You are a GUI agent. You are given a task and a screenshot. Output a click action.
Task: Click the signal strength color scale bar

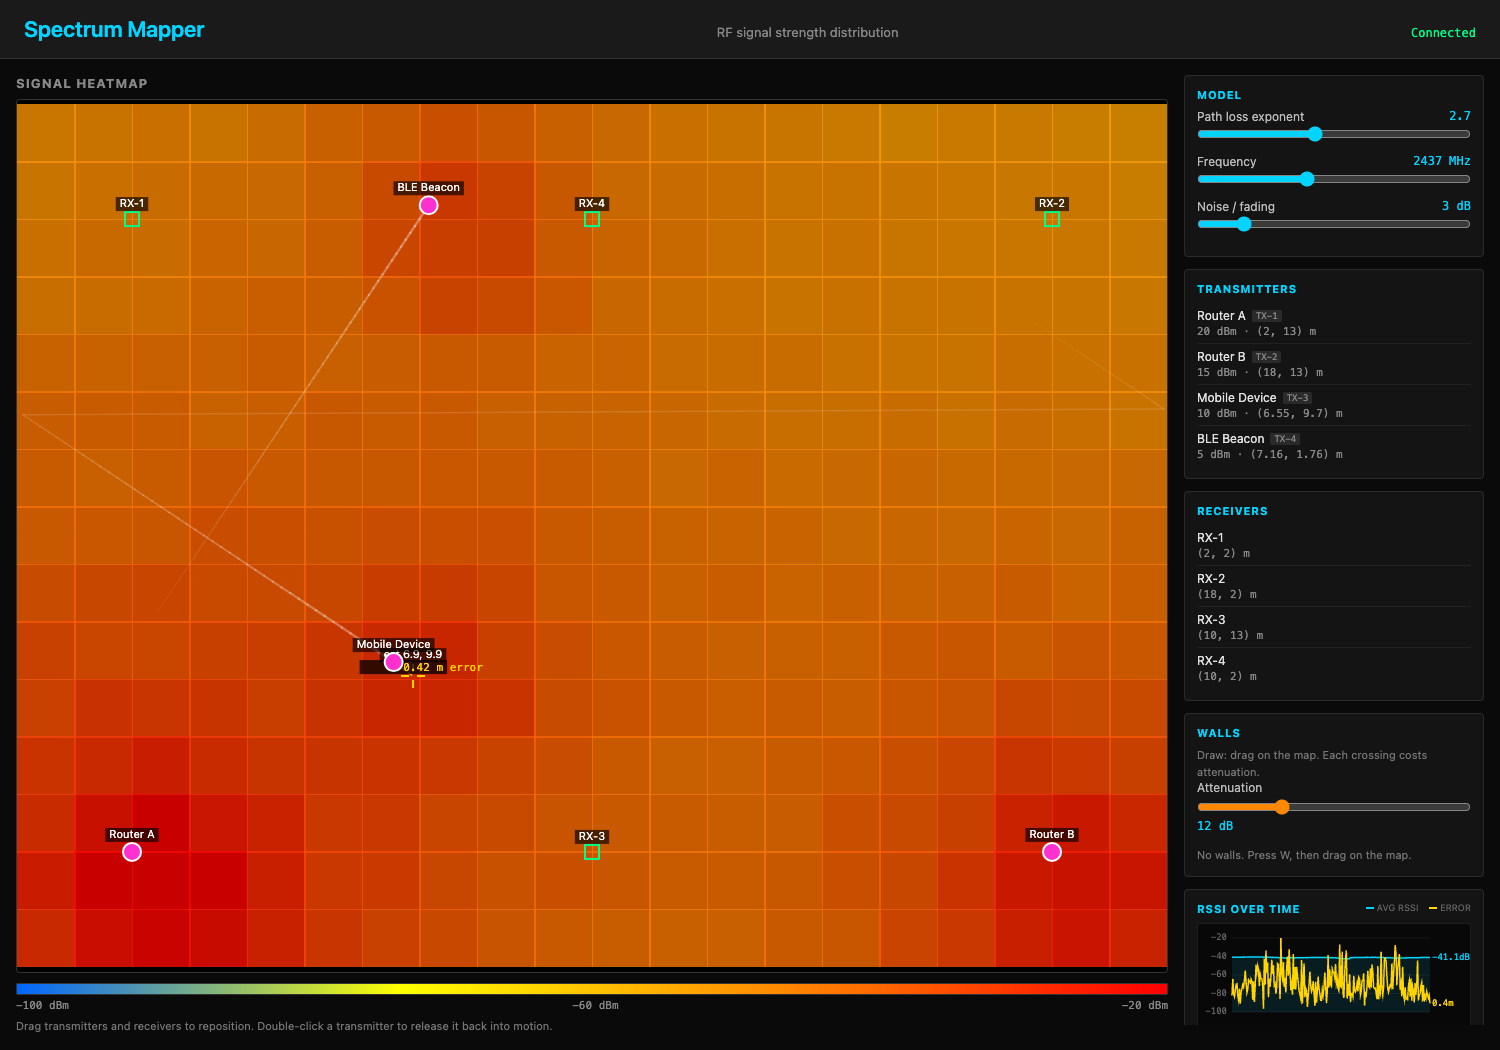tap(592, 989)
